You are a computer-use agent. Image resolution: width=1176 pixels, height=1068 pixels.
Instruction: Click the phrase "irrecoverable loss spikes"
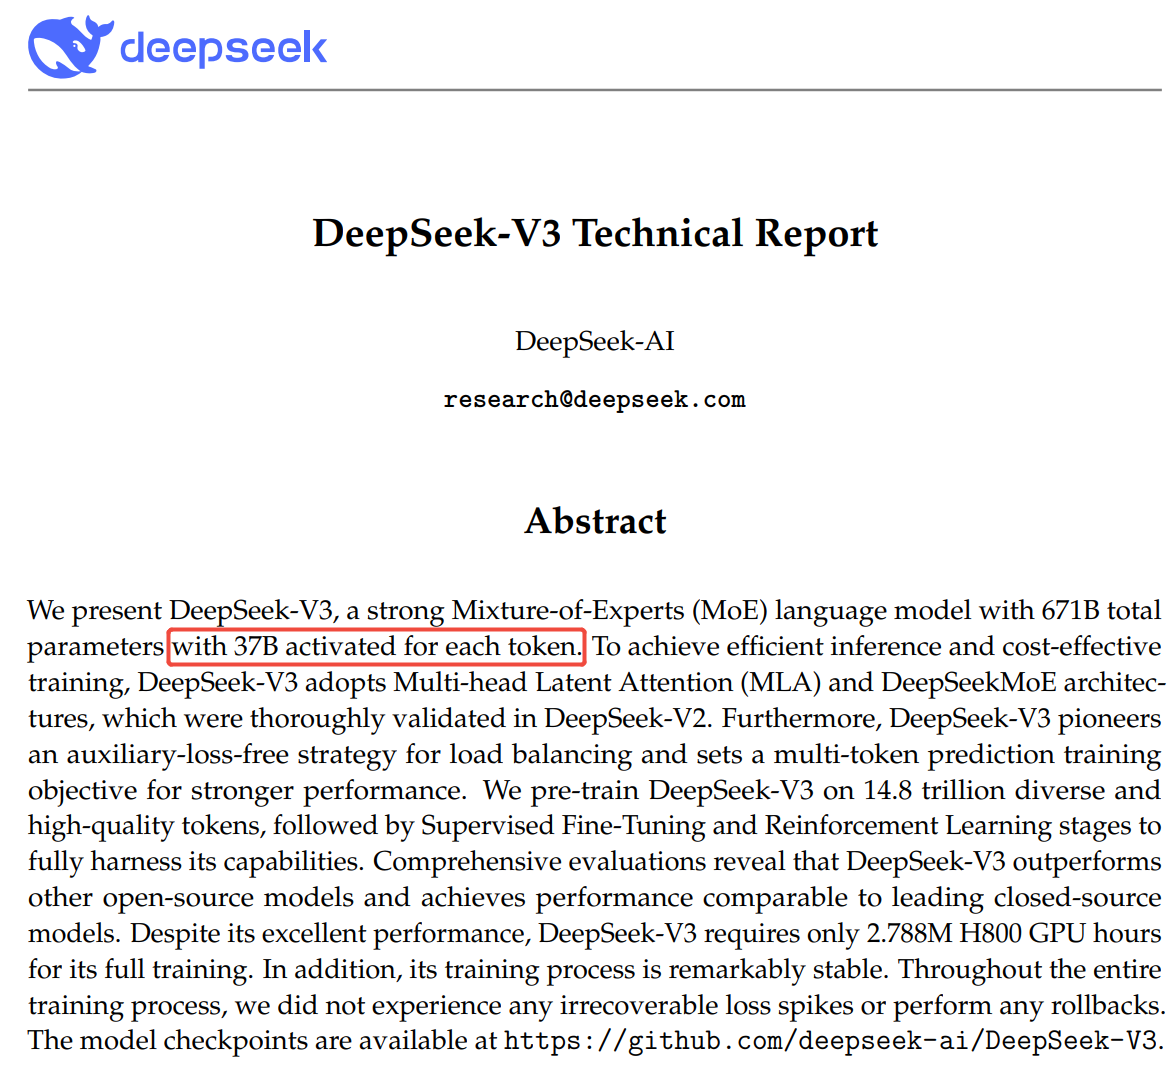[706, 1005]
